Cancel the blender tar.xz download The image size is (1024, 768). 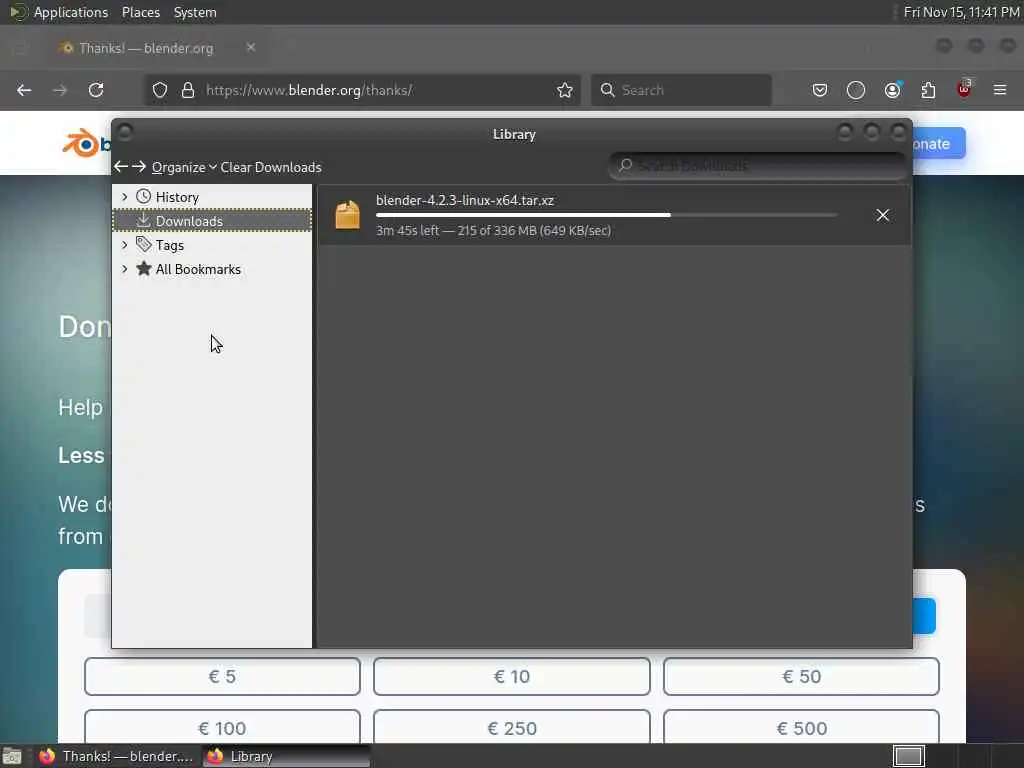(882, 215)
